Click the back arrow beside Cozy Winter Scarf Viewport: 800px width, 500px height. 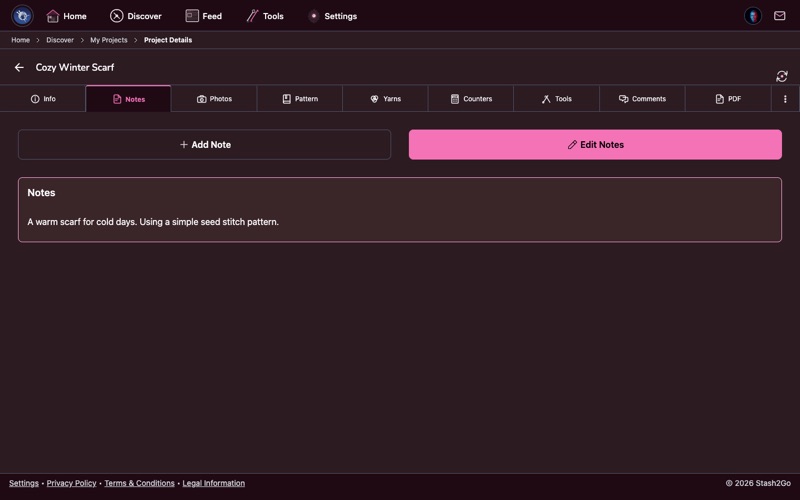(19, 67)
